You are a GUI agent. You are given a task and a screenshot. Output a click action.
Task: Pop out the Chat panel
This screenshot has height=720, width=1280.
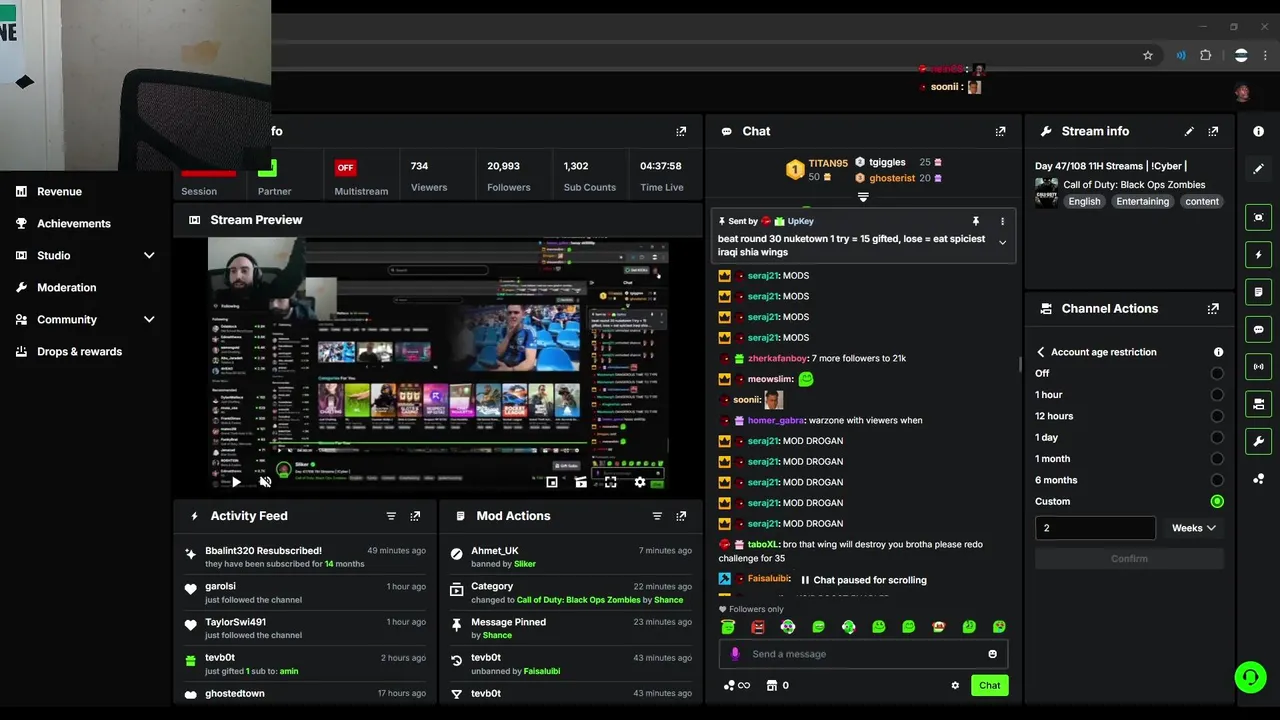pos(1000,131)
